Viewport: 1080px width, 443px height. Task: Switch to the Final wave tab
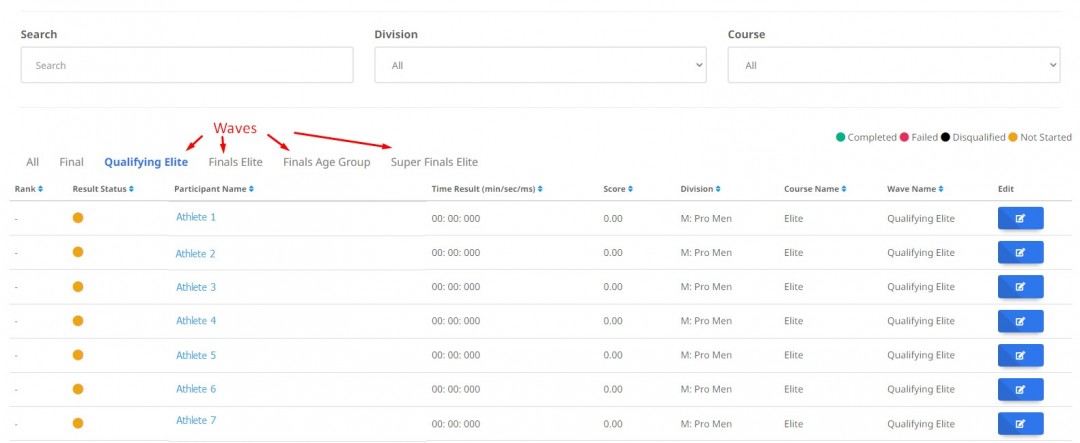(x=72, y=163)
